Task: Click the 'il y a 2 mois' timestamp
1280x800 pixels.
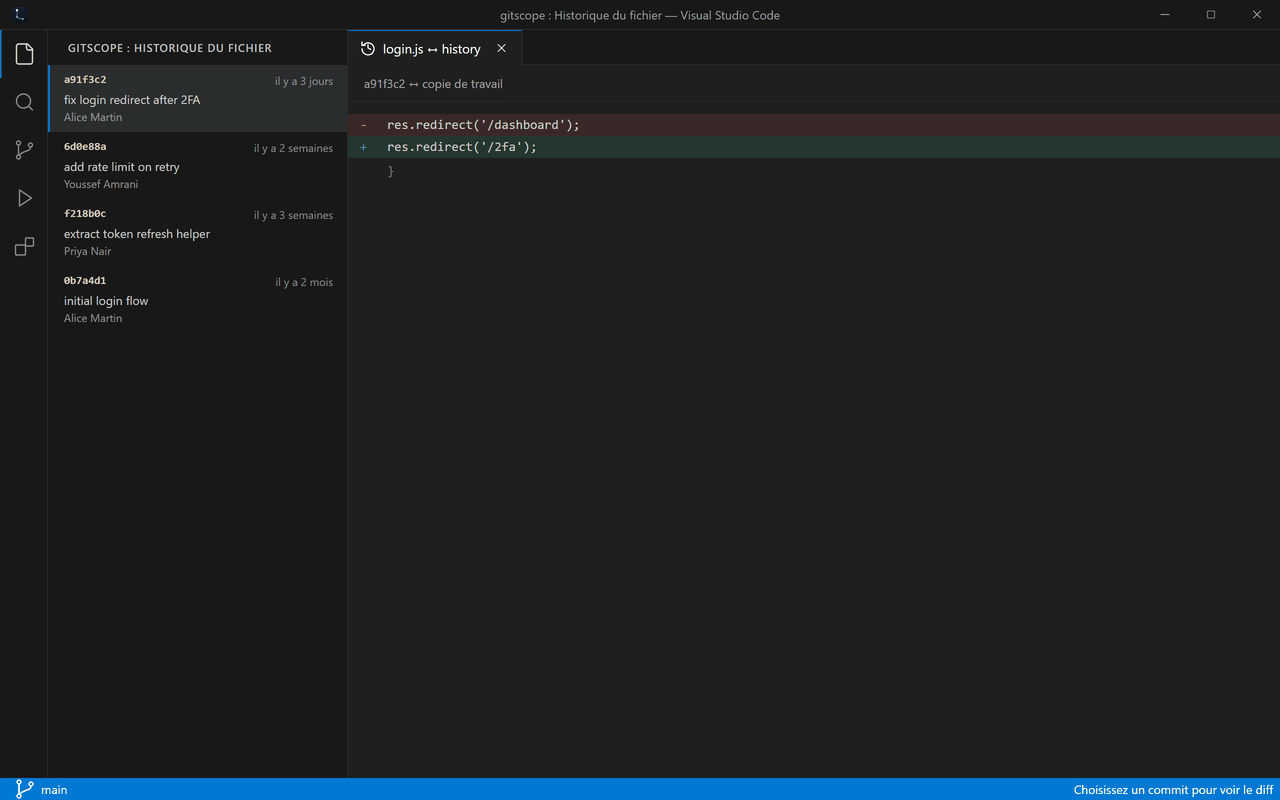Action: 304,282
